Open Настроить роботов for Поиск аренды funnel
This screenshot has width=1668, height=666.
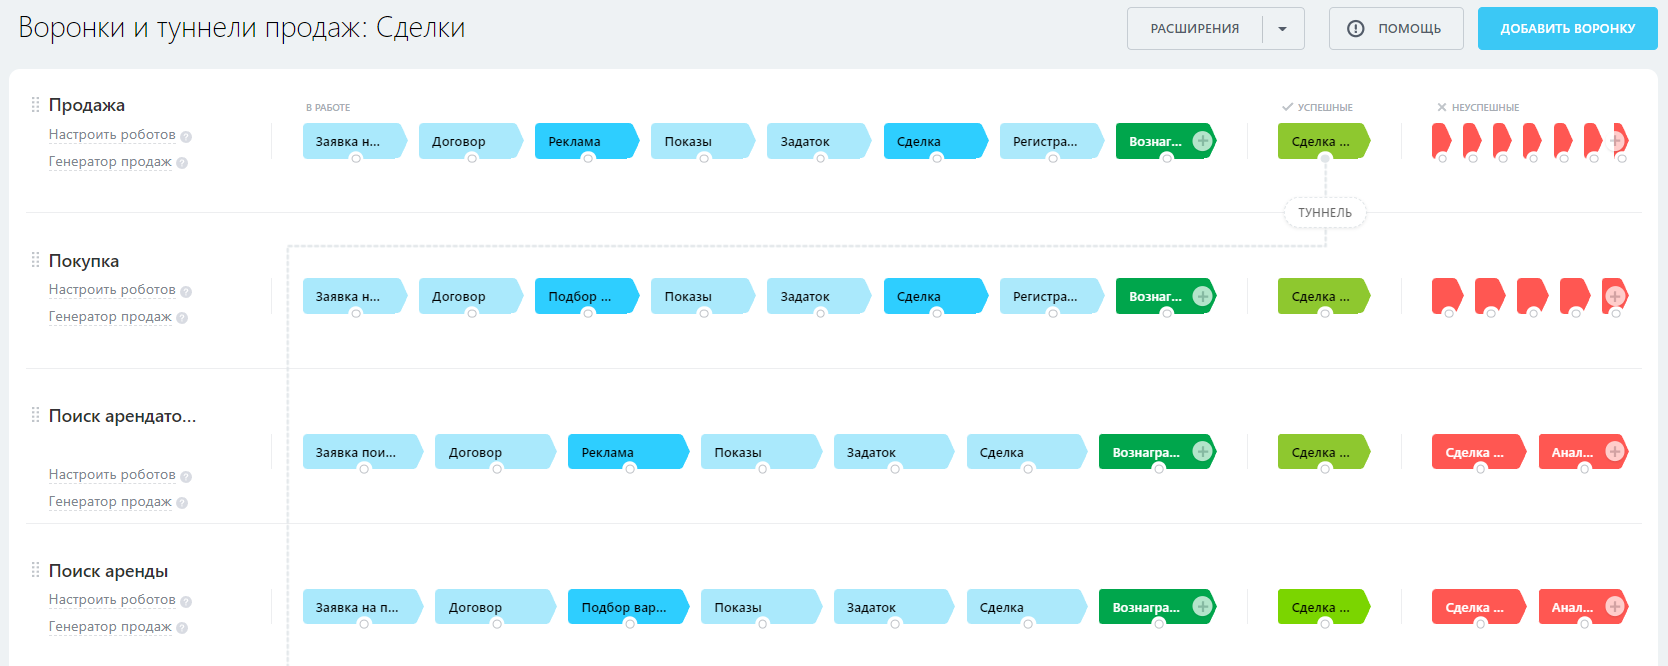click(x=112, y=600)
